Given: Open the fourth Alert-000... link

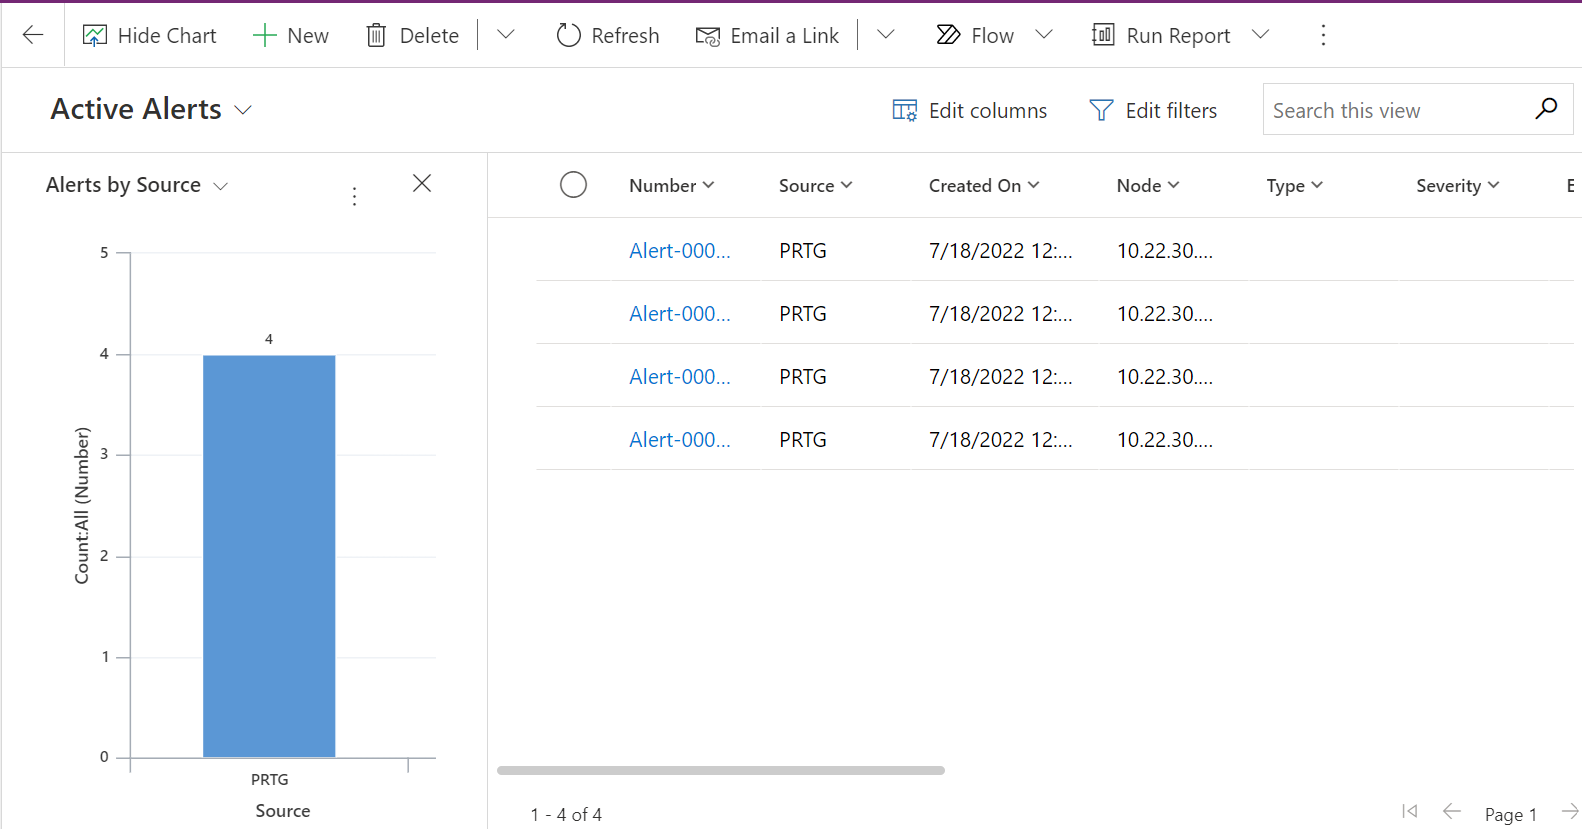Looking at the screenshot, I should click(680, 440).
